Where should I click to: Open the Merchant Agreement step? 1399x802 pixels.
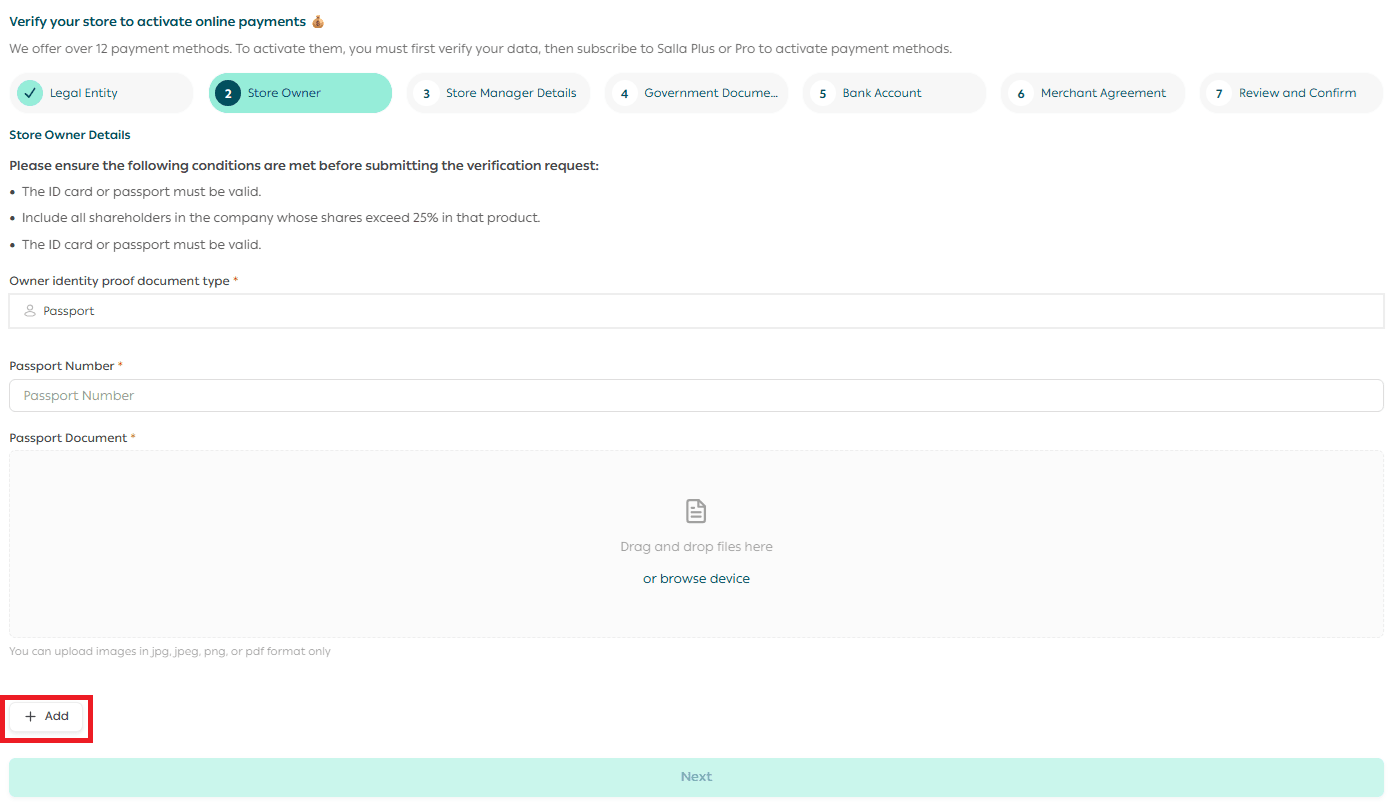(x=1103, y=93)
